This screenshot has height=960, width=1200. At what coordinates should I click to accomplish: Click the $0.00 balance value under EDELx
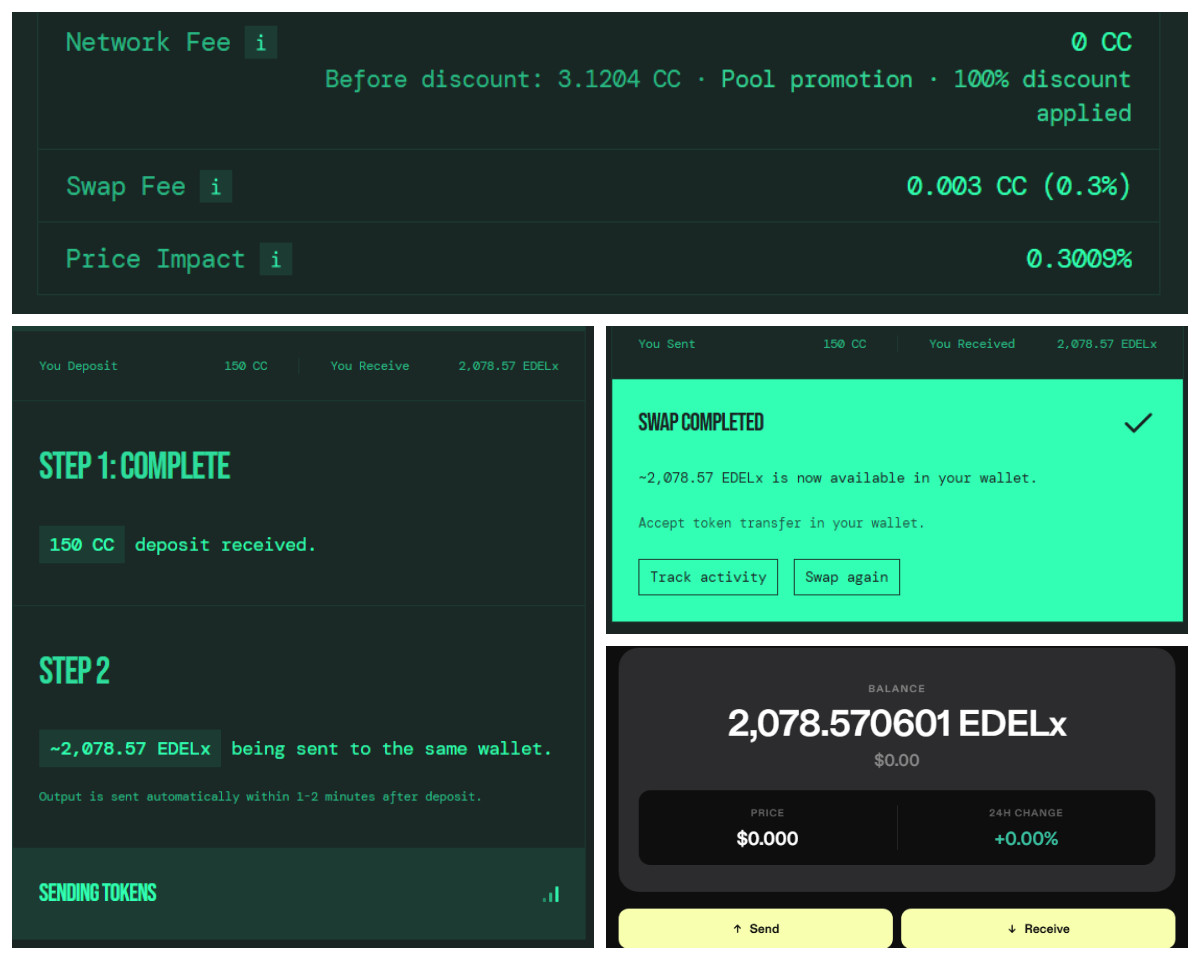pyautogui.click(x=897, y=761)
